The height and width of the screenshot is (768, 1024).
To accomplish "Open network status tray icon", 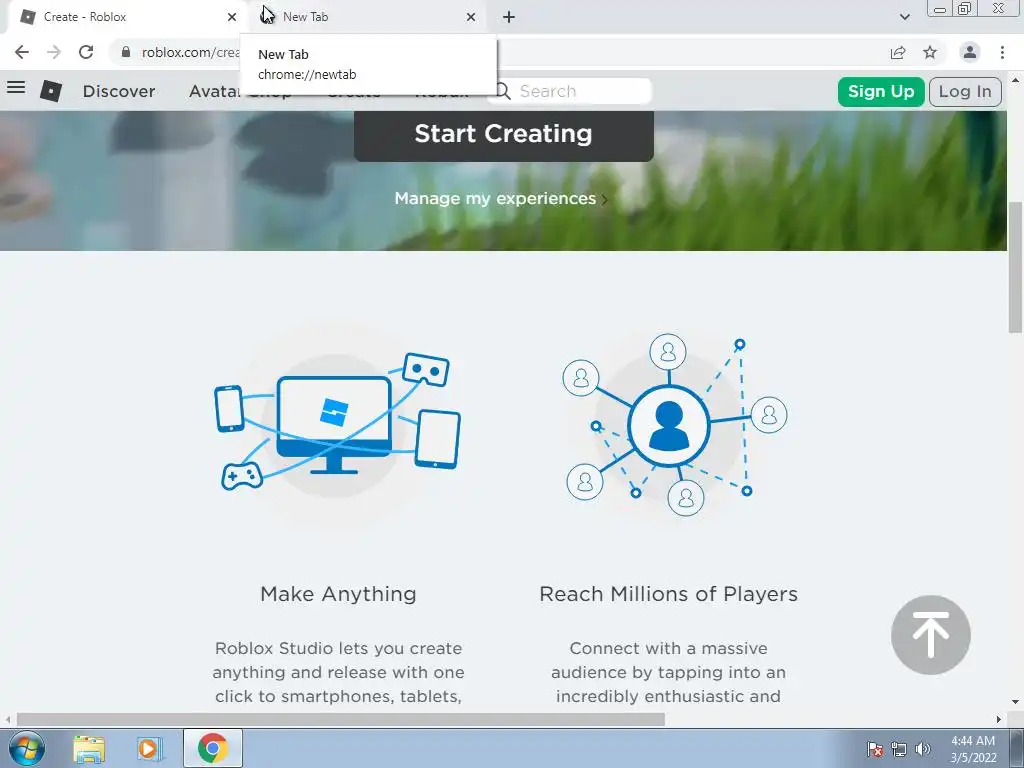I will click(x=899, y=749).
